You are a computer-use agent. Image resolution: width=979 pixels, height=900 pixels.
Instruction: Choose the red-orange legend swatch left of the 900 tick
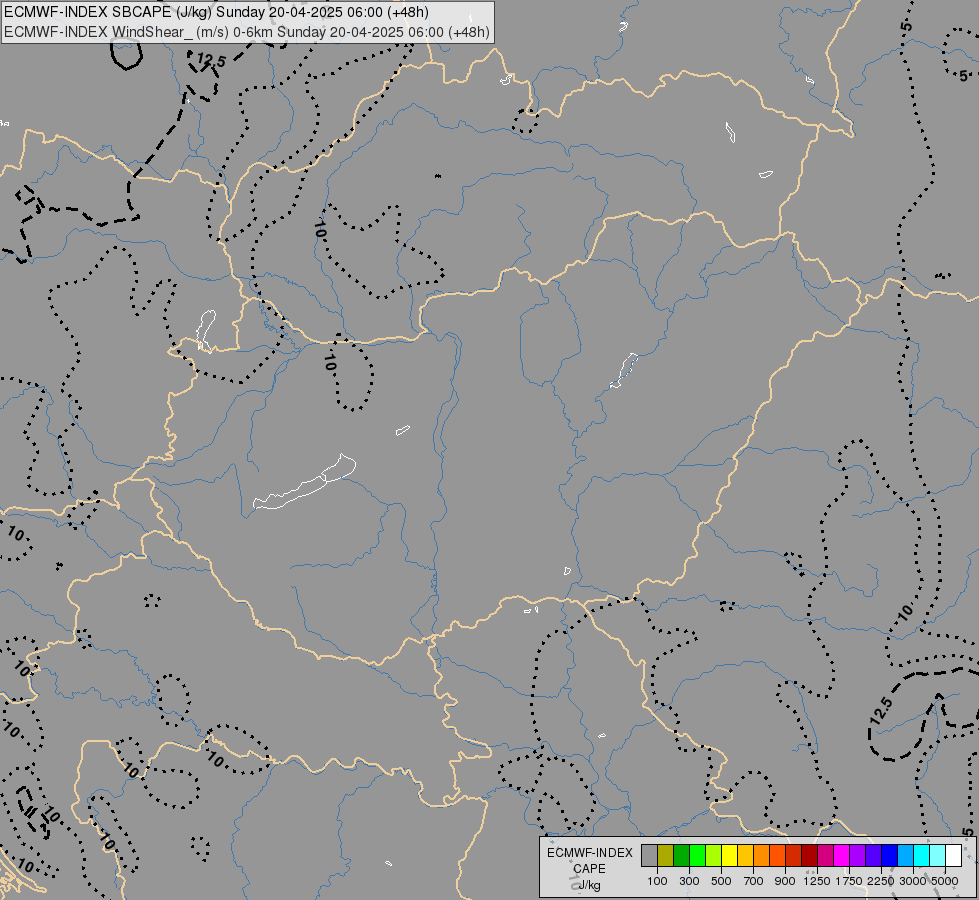coord(777,855)
